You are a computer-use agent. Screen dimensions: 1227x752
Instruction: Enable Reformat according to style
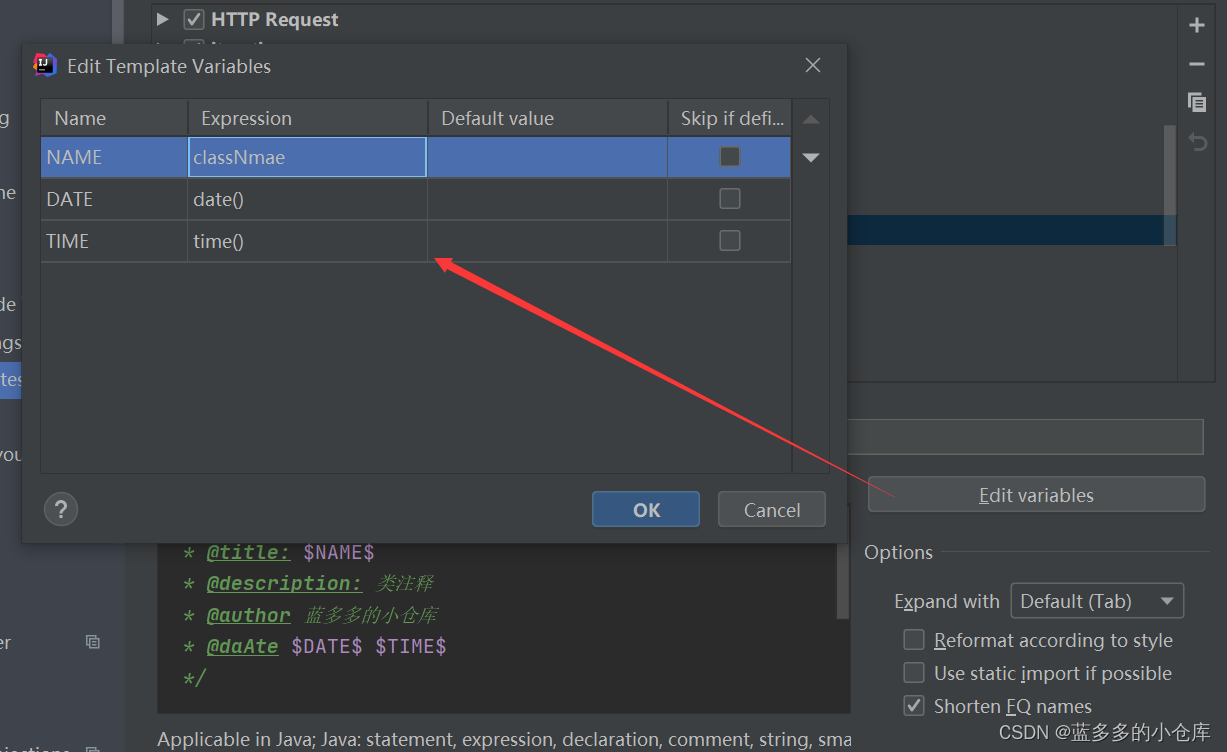913,639
